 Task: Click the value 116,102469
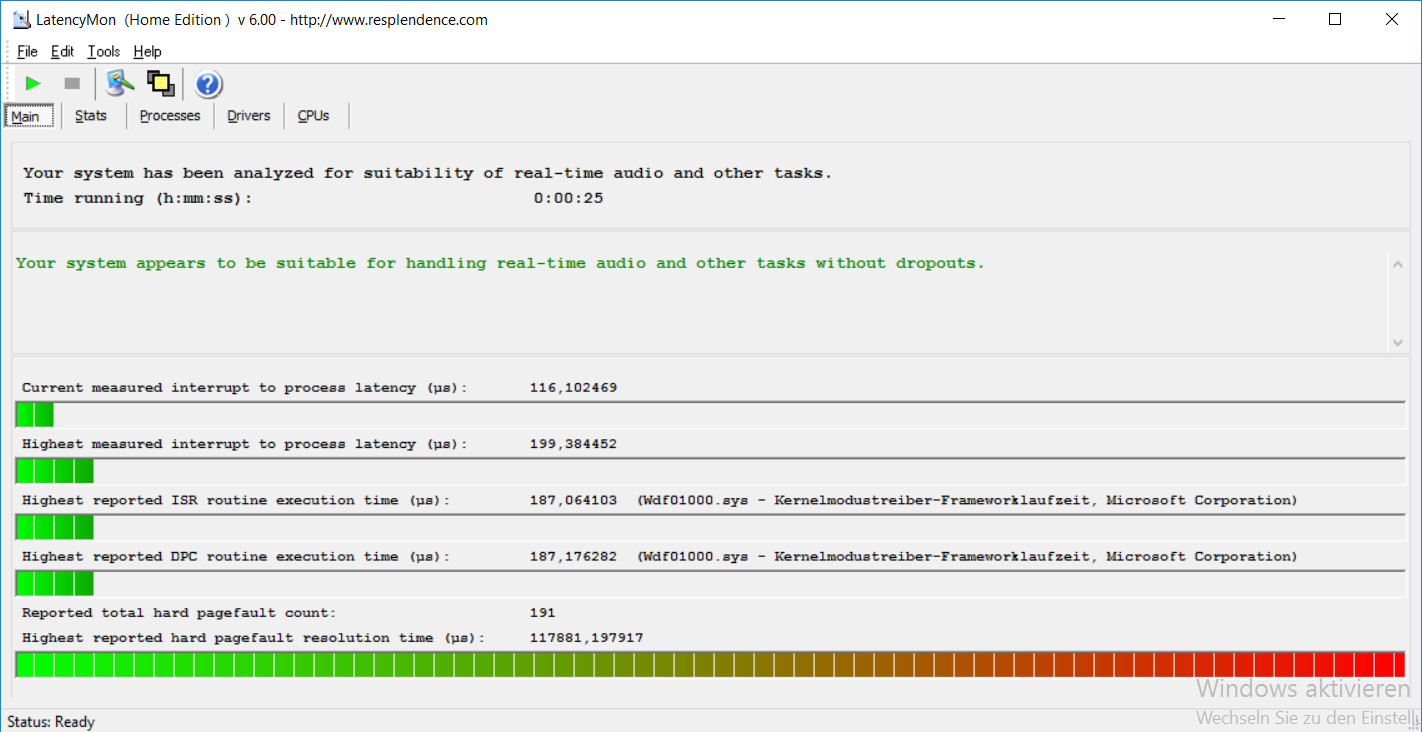pyautogui.click(x=573, y=388)
